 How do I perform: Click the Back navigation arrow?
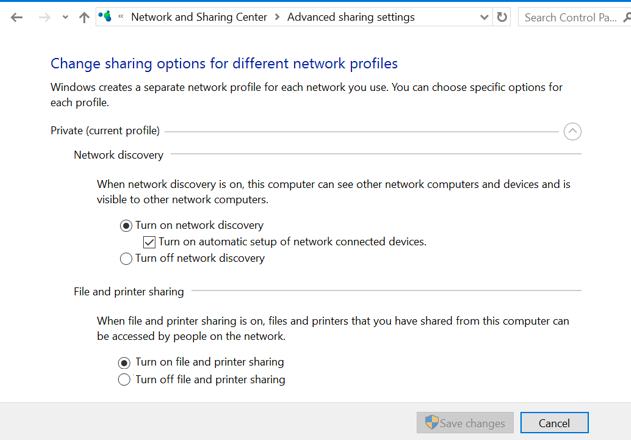17,17
